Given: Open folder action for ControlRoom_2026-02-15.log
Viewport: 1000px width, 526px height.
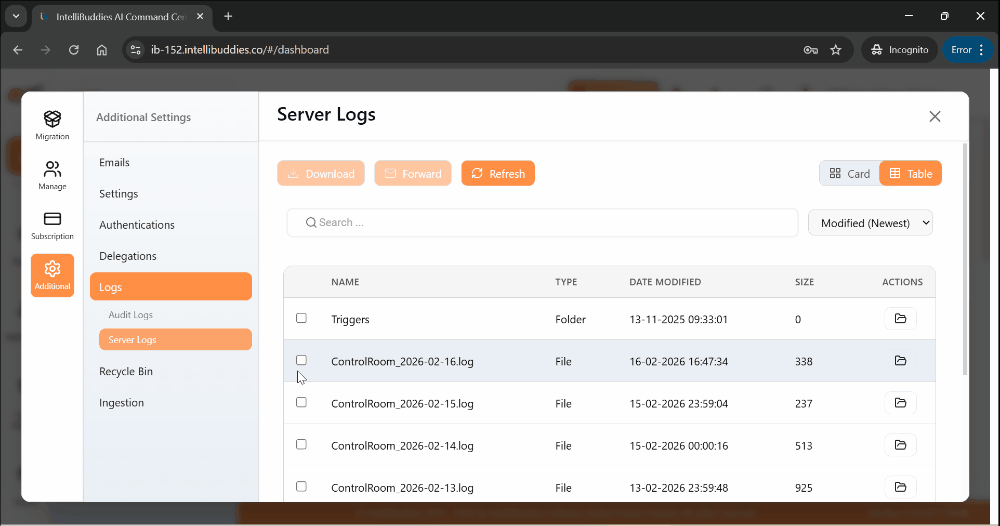Looking at the screenshot, I should click(x=900, y=403).
